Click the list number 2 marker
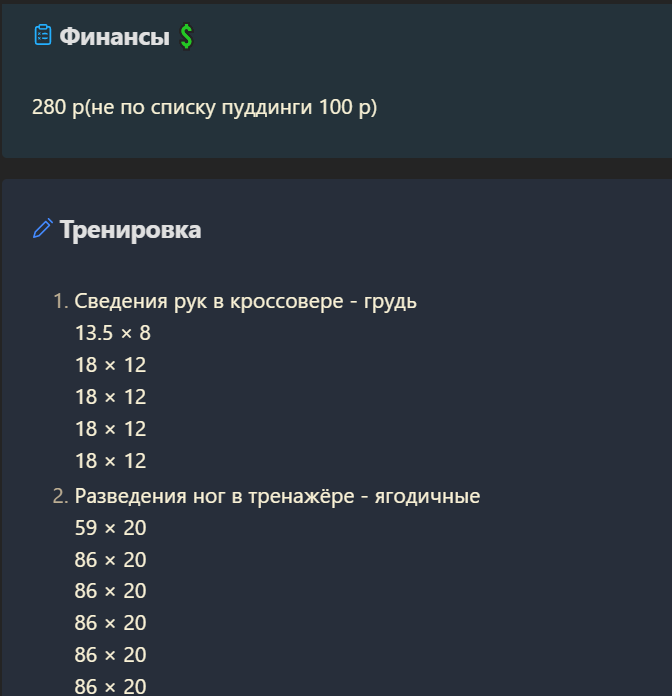 [x=60, y=496]
